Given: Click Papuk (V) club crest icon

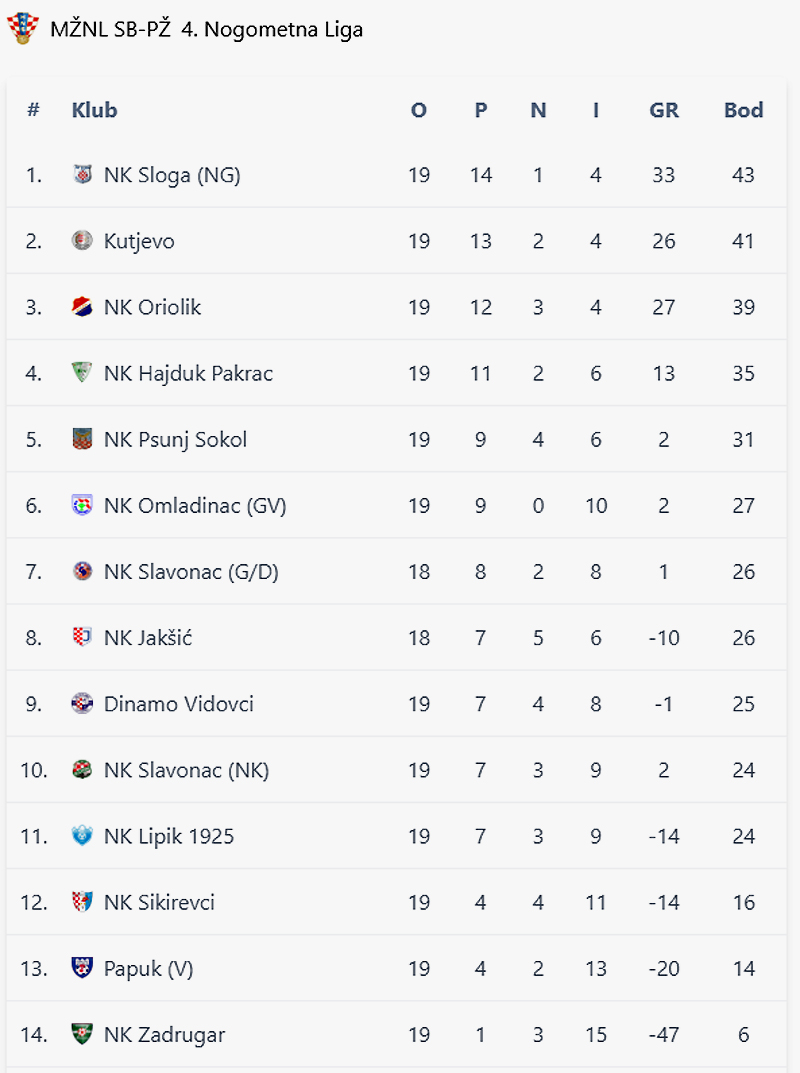Looking at the screenshot, I should [x=82, y=968].
